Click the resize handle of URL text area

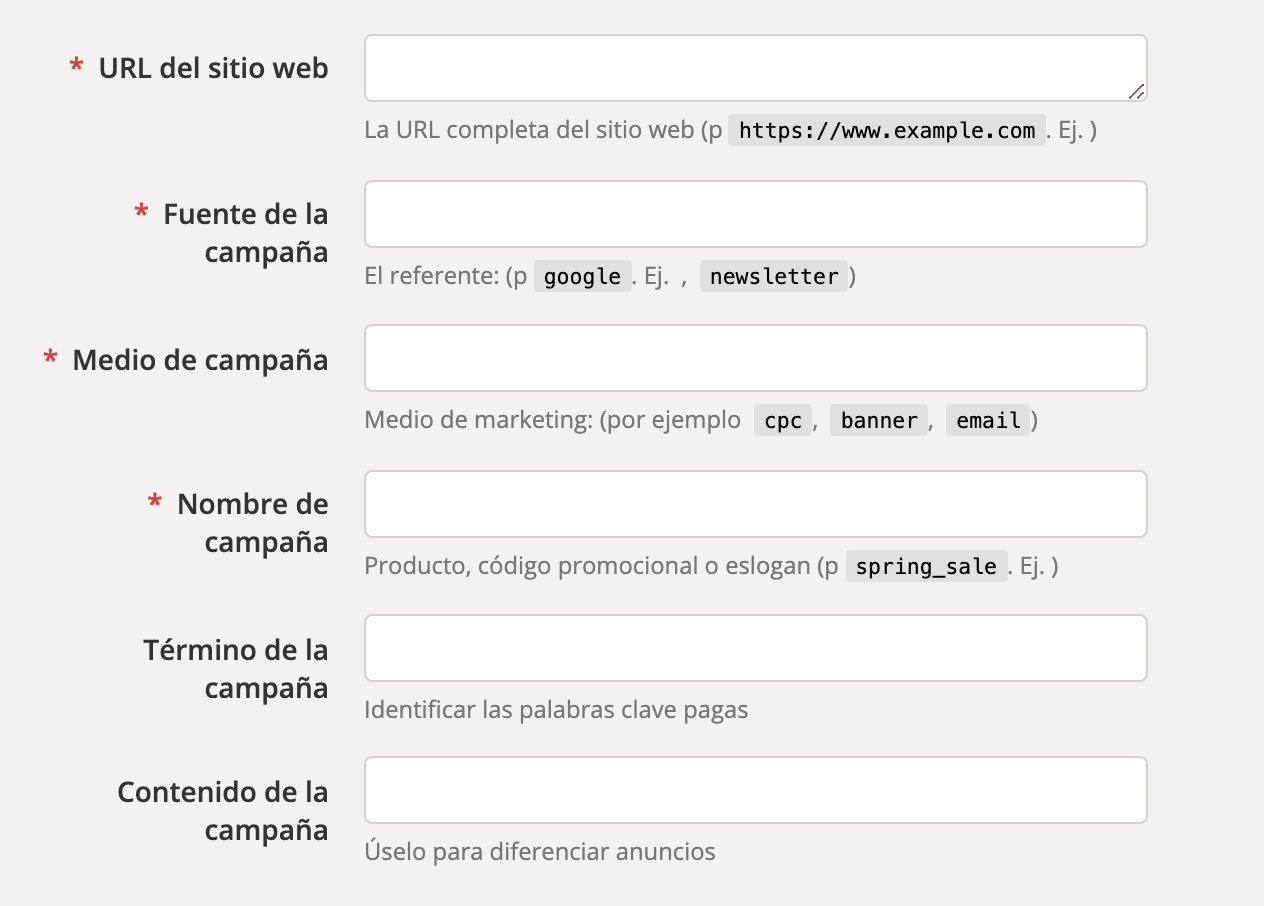(x=1136, y=92)
